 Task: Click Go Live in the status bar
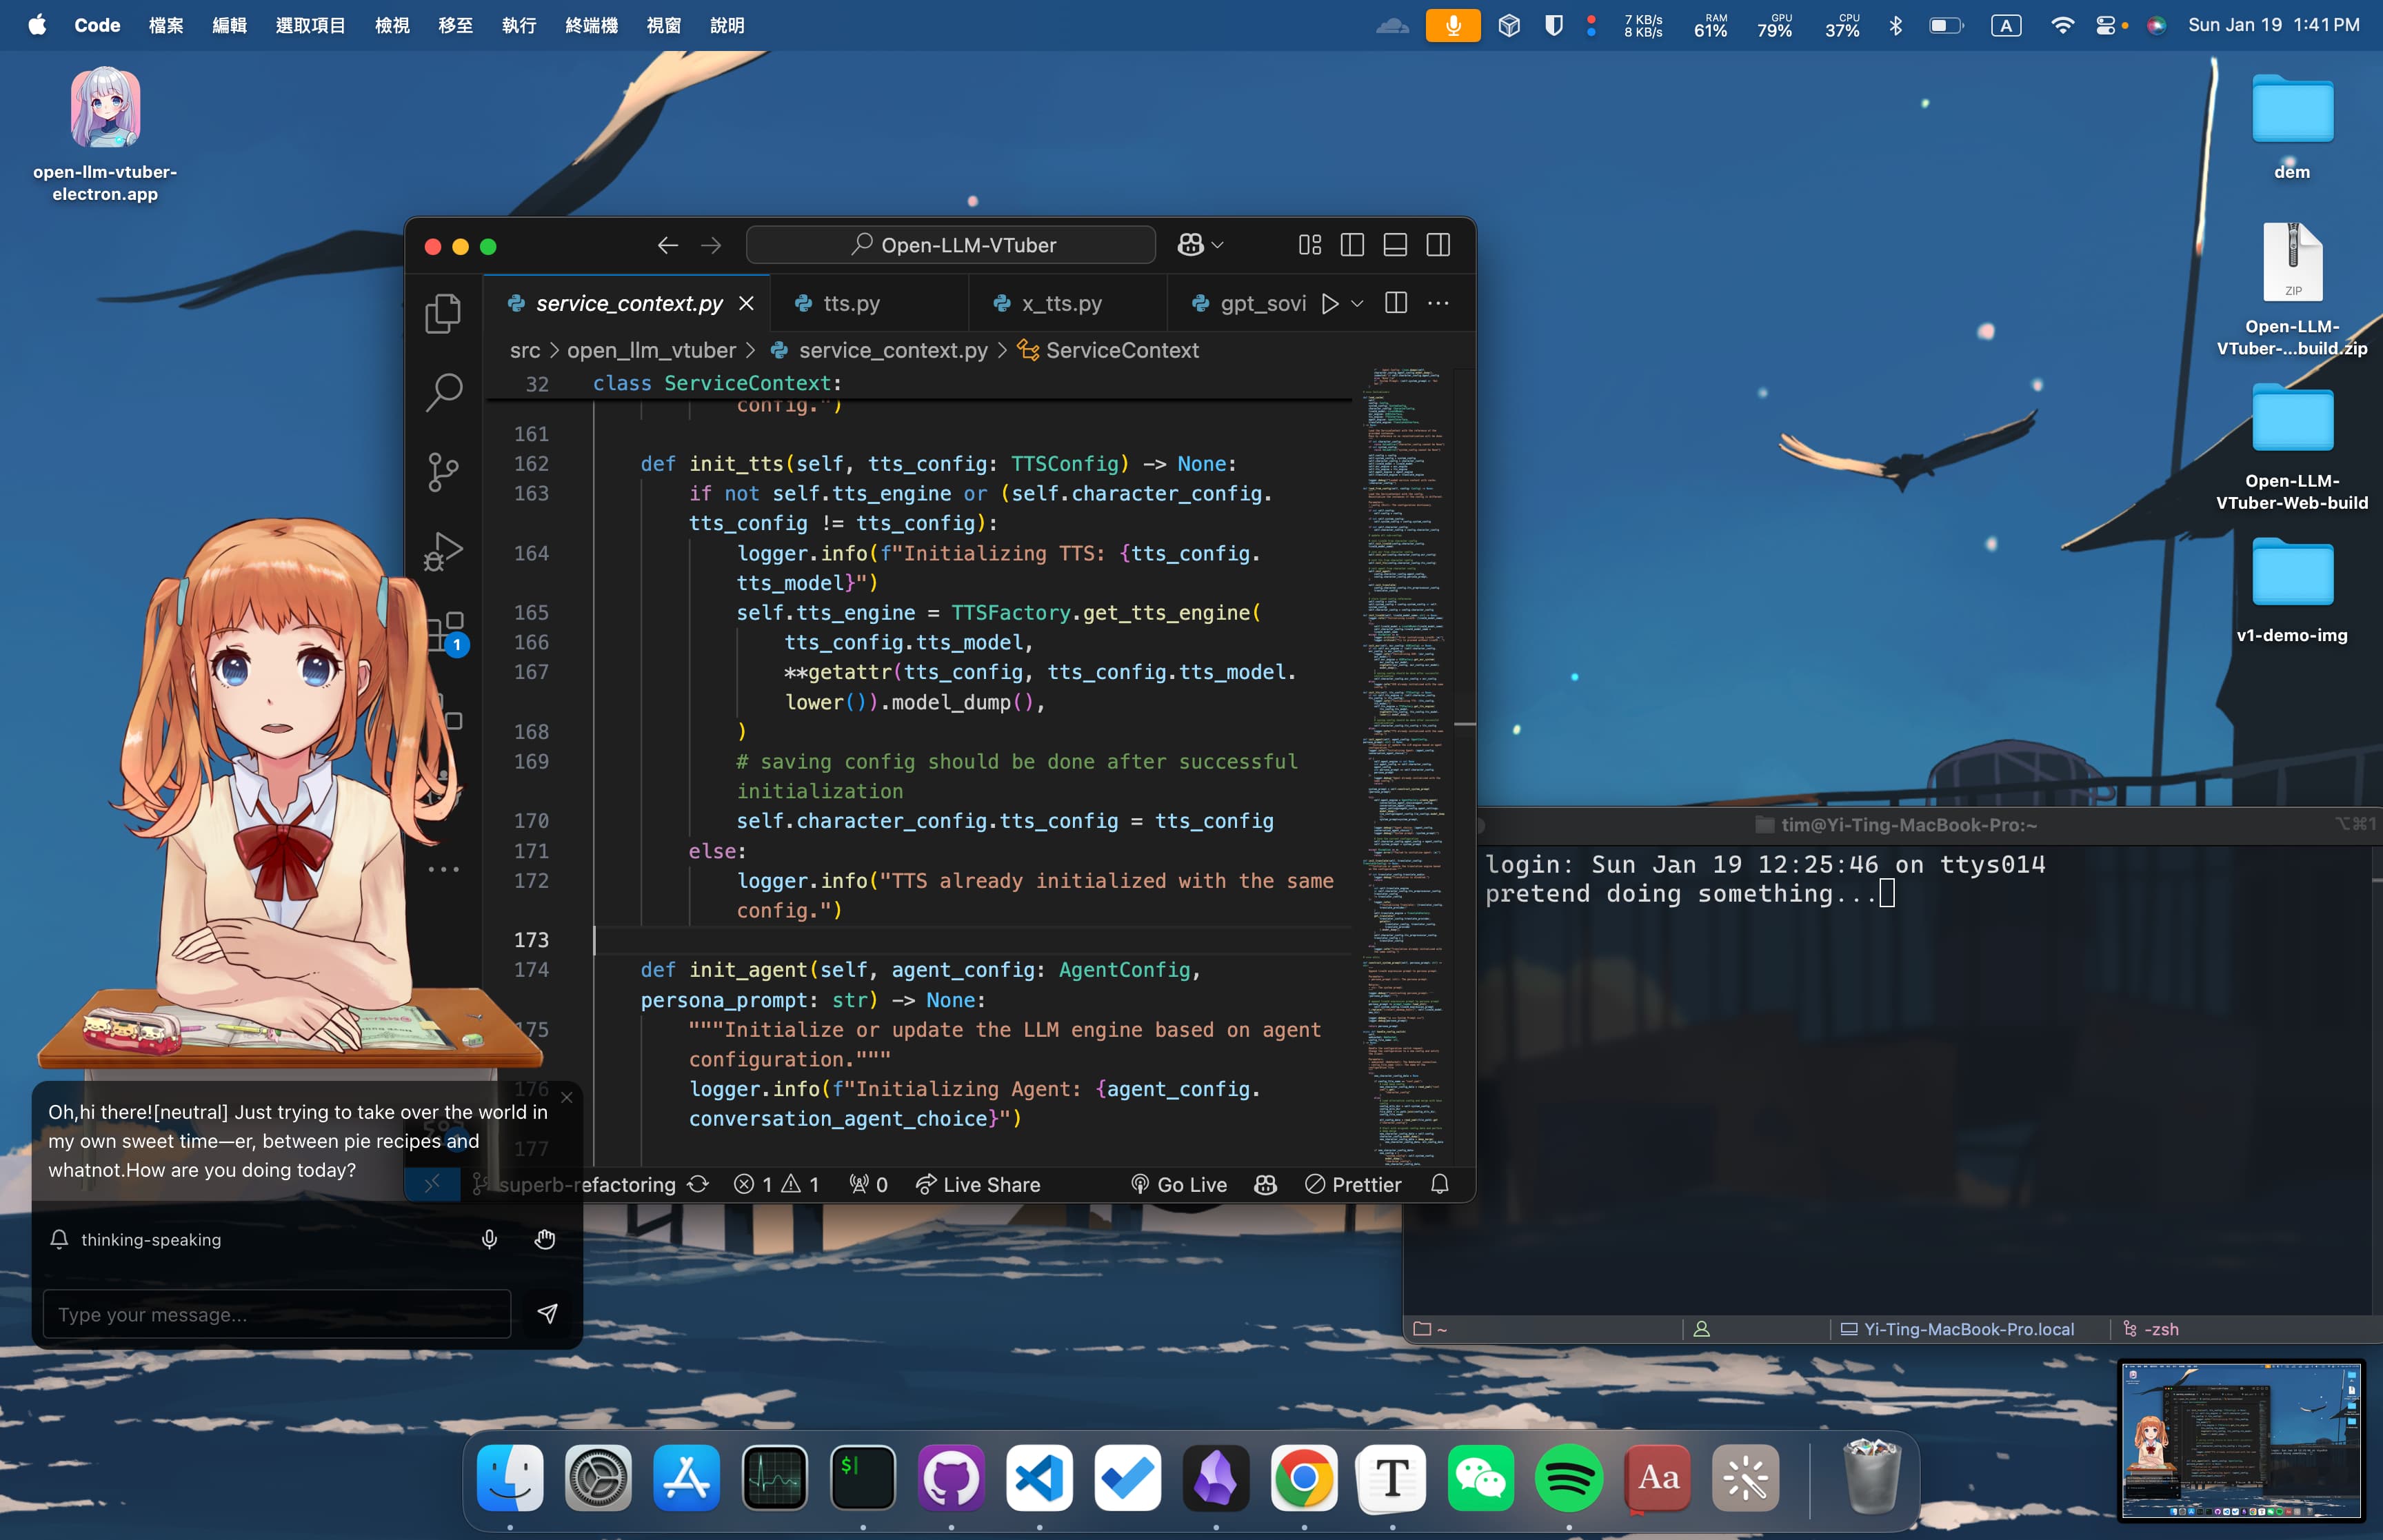(1178, 1184)
